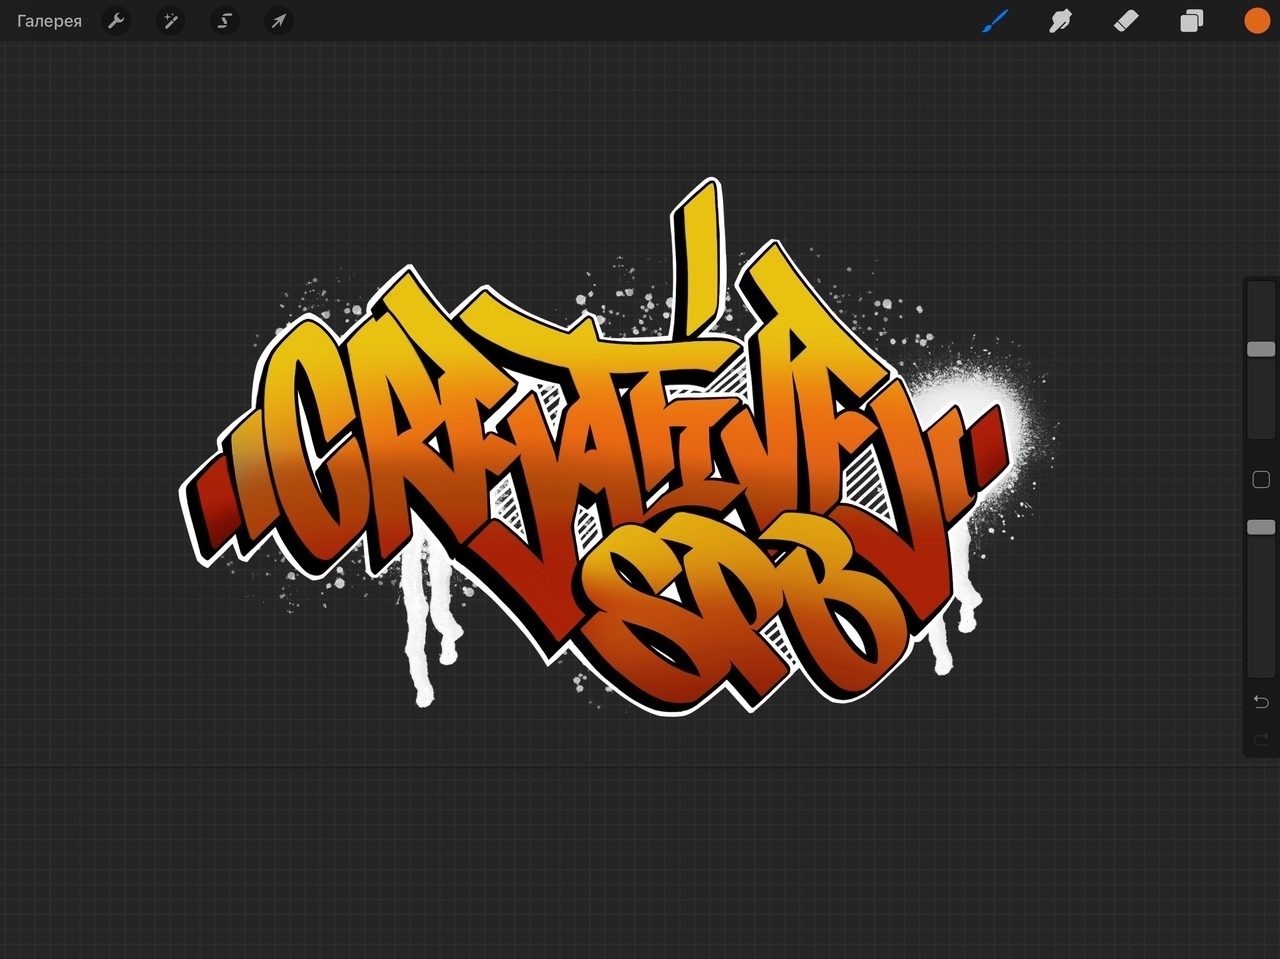
Task: Undo the last action with sidebar arrow
Action: [x=1261, y=701]
